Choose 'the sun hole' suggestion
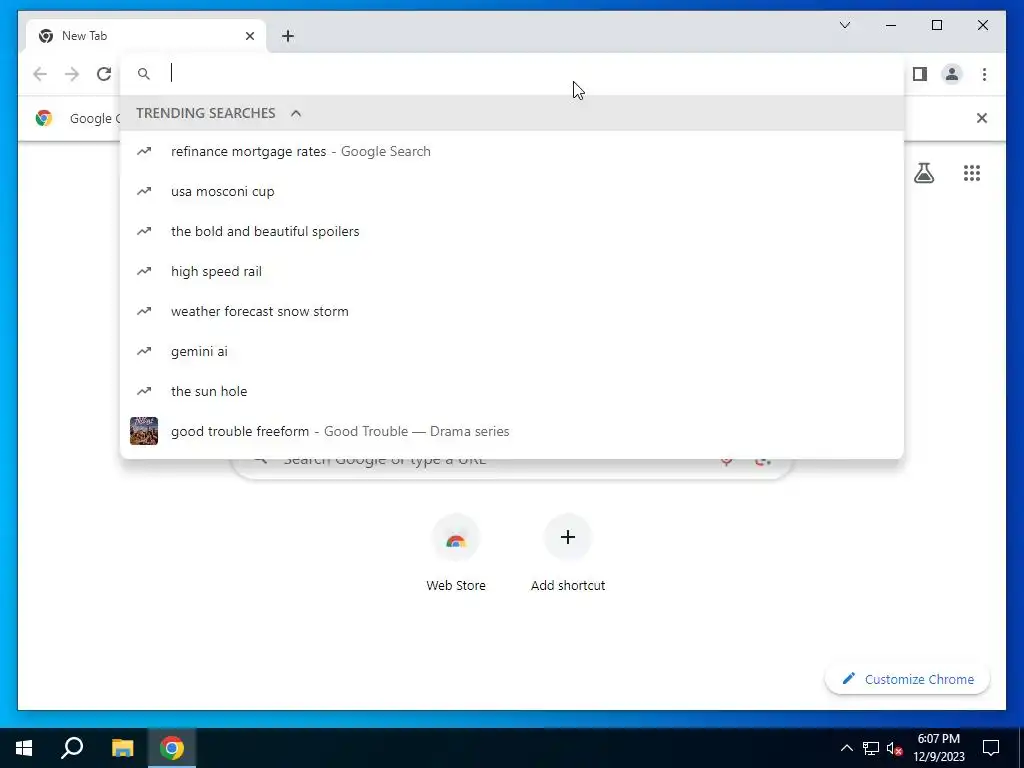This screenshot has width=1024, height=768. pyautogui.click(x=512, y=391)
